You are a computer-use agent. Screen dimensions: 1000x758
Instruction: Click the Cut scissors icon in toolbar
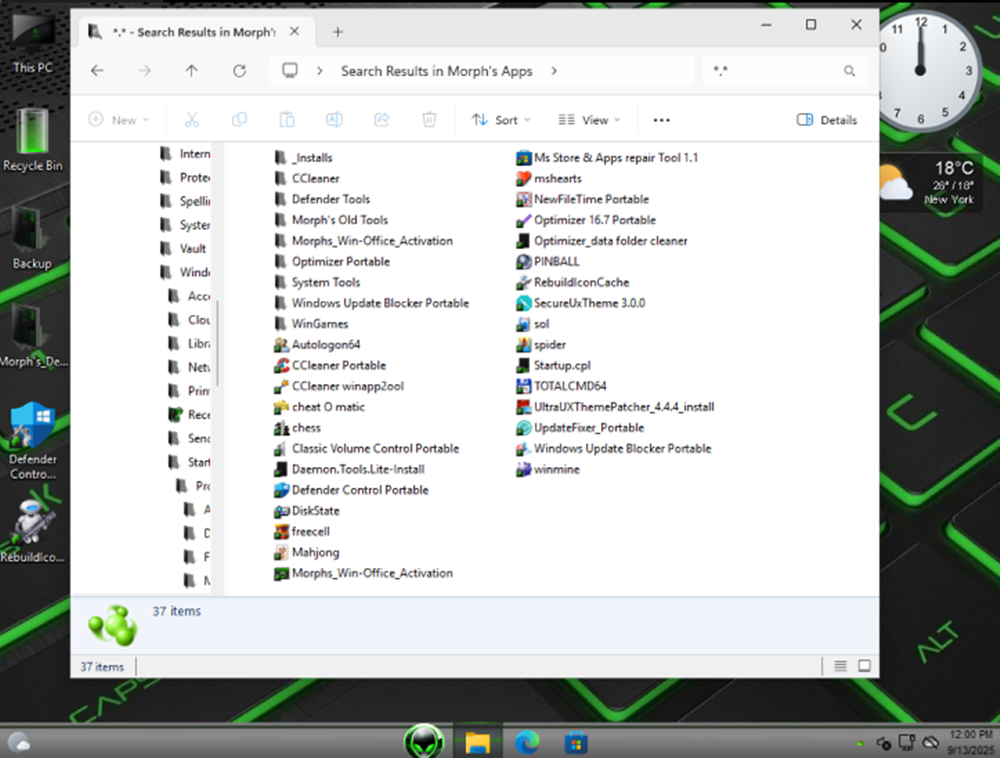coord(192,120)
